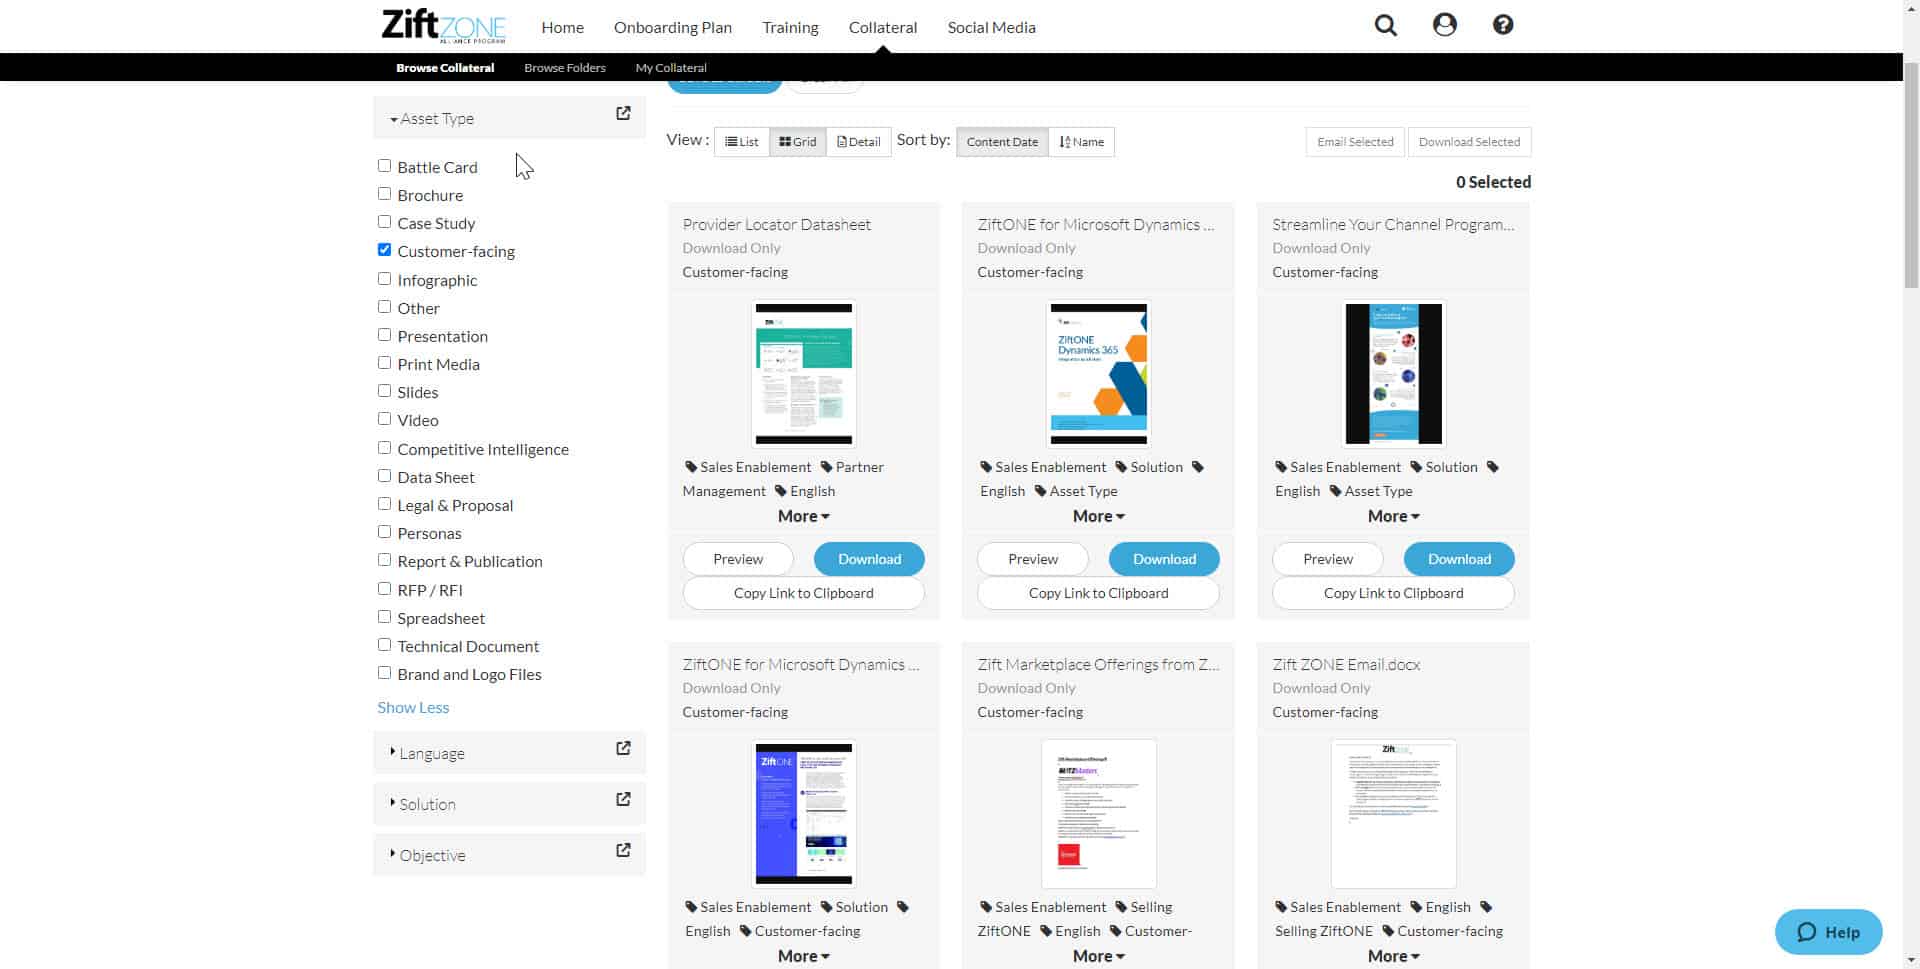Click the user account profile icon
Image resolution: width=1920 pixels, height=969 pixels.
coord(1444,26)
